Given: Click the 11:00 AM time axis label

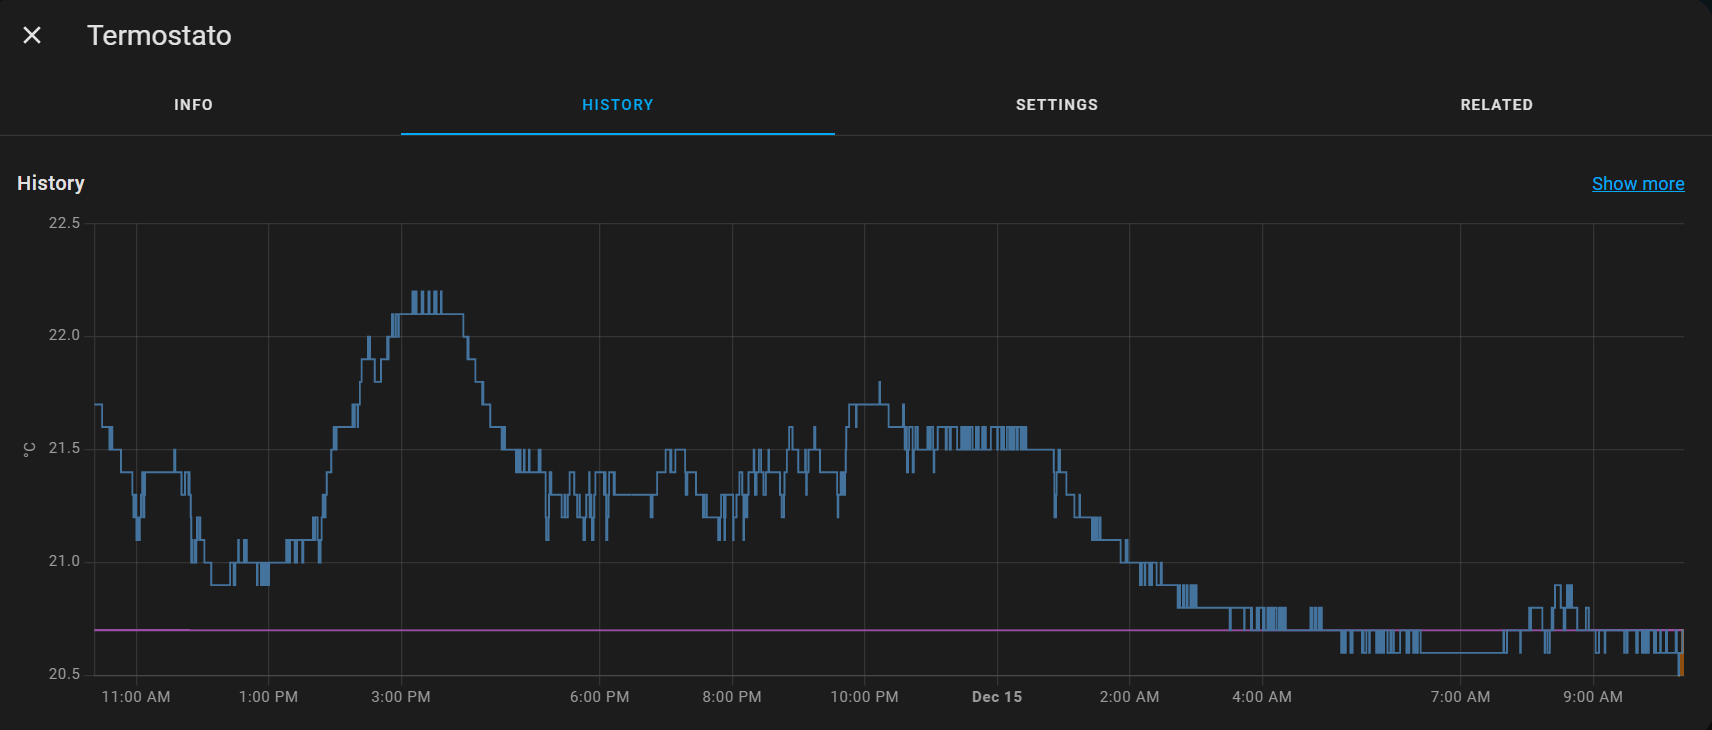Looking at the screenshot, I should (x=136, y=697).
